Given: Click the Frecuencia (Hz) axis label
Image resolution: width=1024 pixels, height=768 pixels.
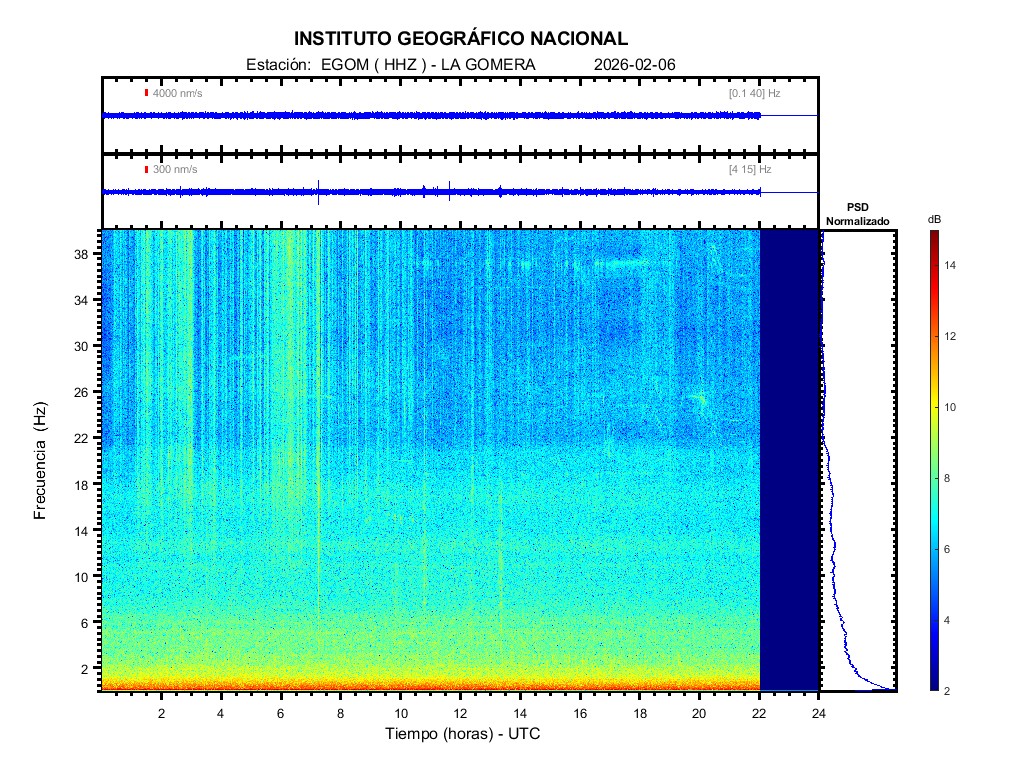Looking at the screenshot, I should tap(41, 461).
